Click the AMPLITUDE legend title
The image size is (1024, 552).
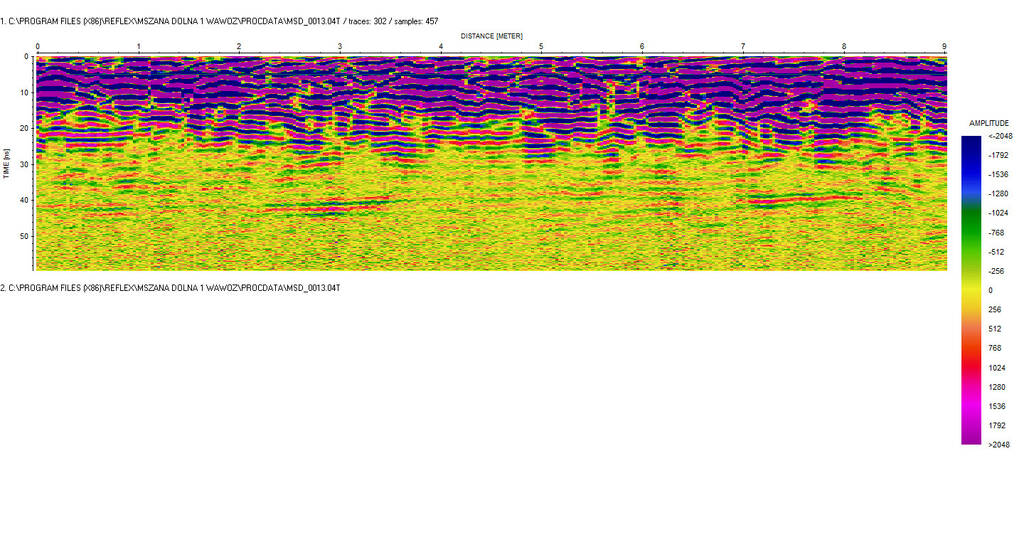[989, 122]
